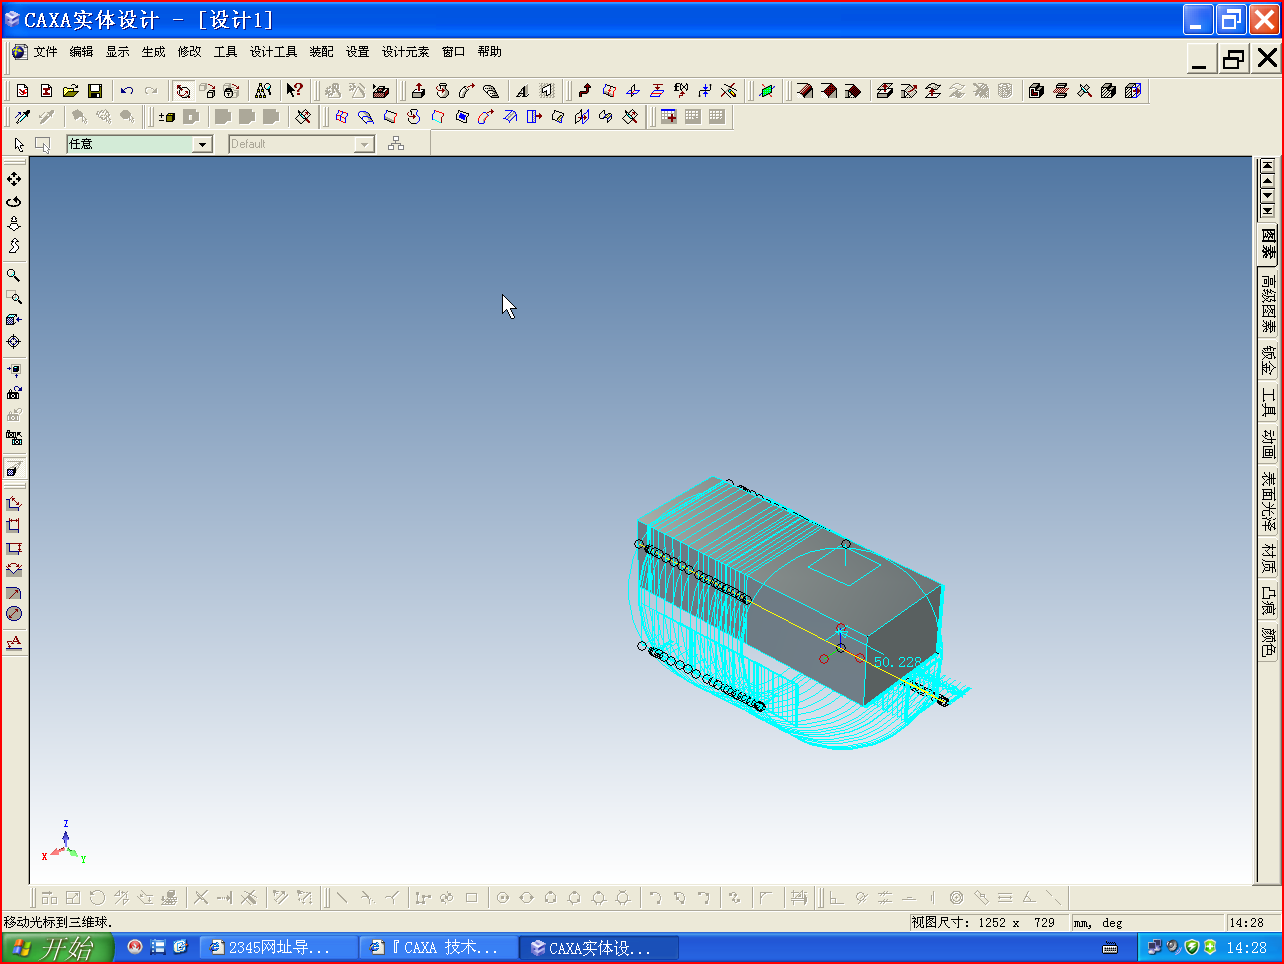Click the text 'A' annotation icon
The width and height of the screenshot is (1284, 964).
[522, 91]
